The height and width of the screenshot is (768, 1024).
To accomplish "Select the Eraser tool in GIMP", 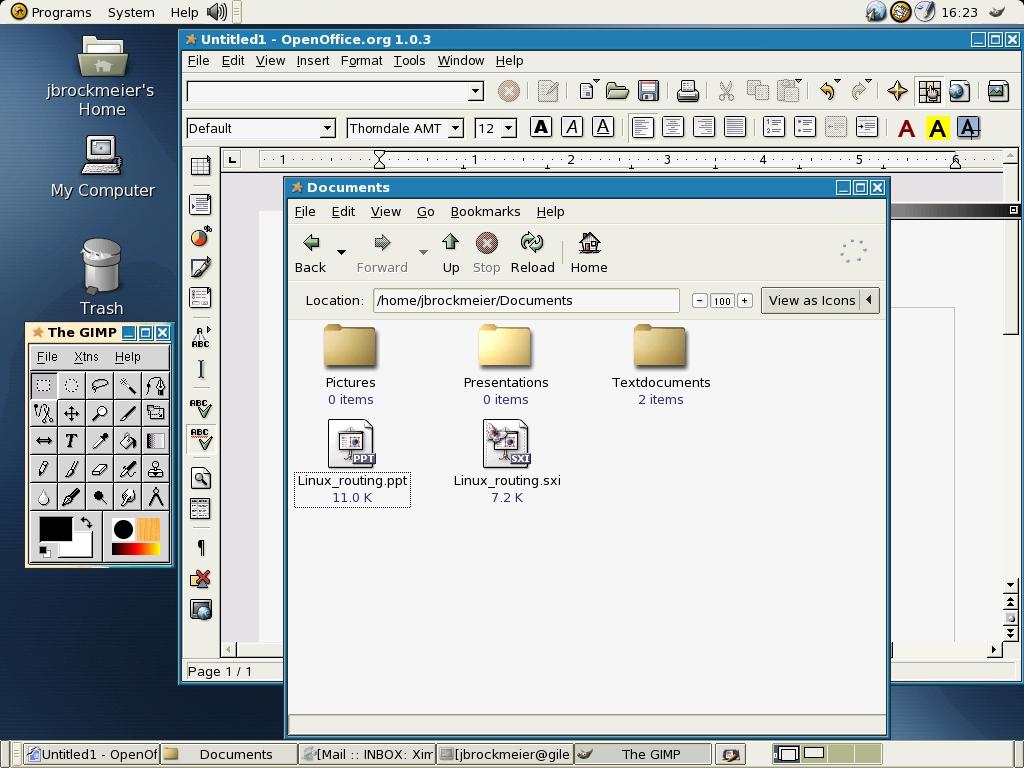I will click(x=99, y=469).
